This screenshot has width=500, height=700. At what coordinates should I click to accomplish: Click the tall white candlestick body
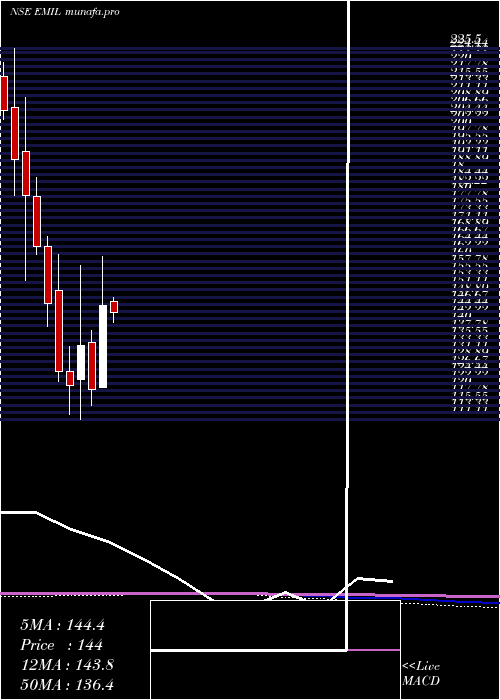[103, 346]
